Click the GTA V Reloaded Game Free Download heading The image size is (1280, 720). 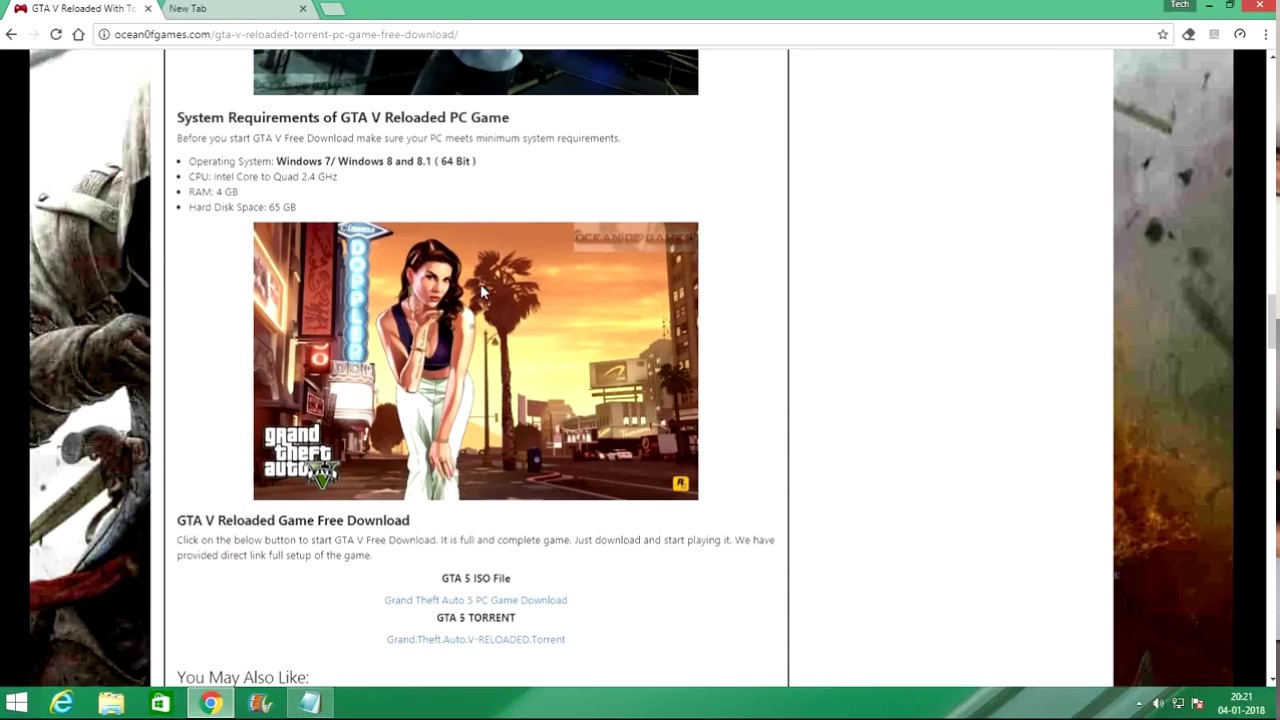[x=293, y=520]
